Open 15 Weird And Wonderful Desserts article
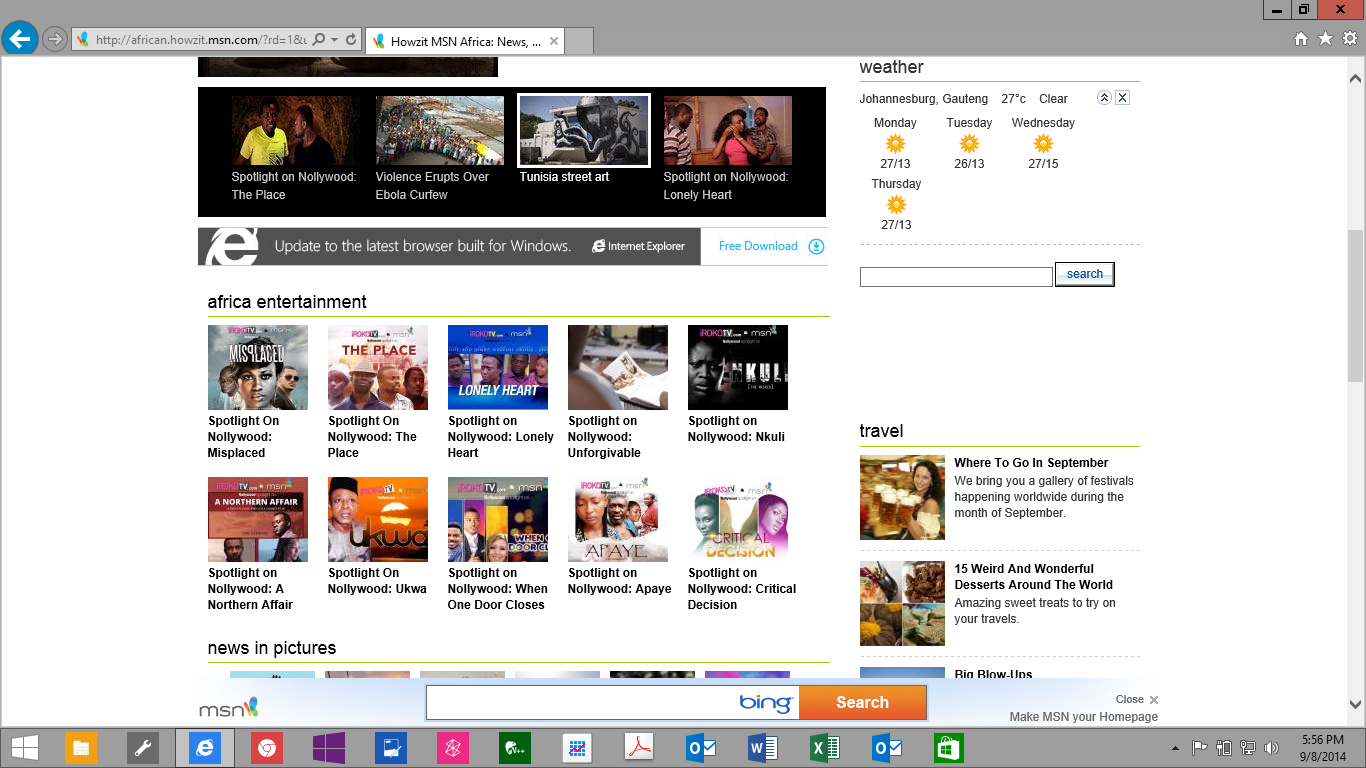This screenshot has width=1366, height=768. (x=1033, y=577)
